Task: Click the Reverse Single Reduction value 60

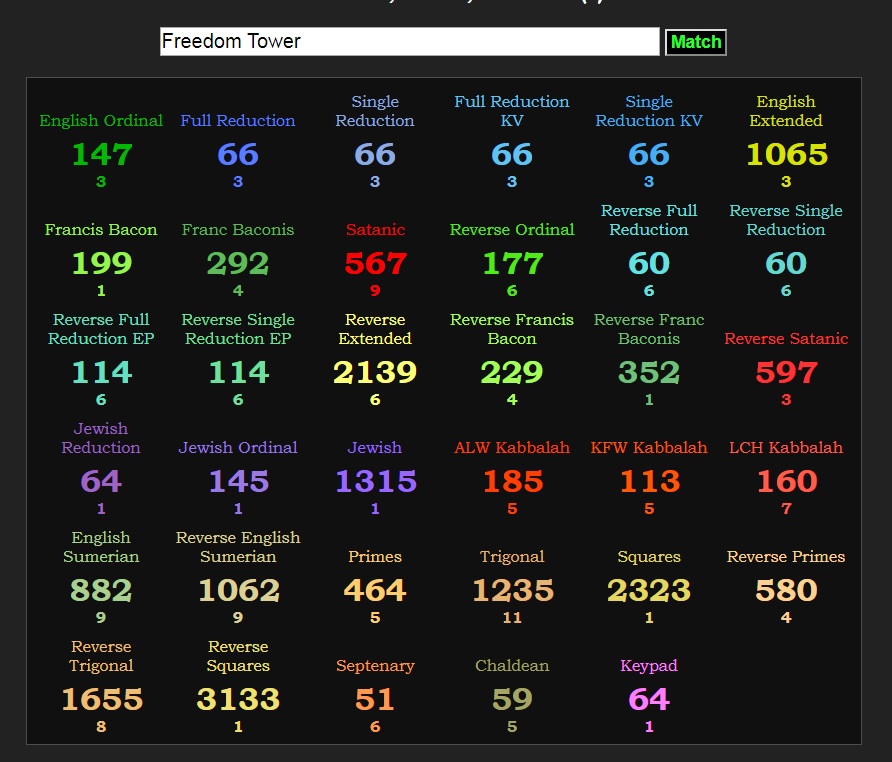Action: click(786, 263)
